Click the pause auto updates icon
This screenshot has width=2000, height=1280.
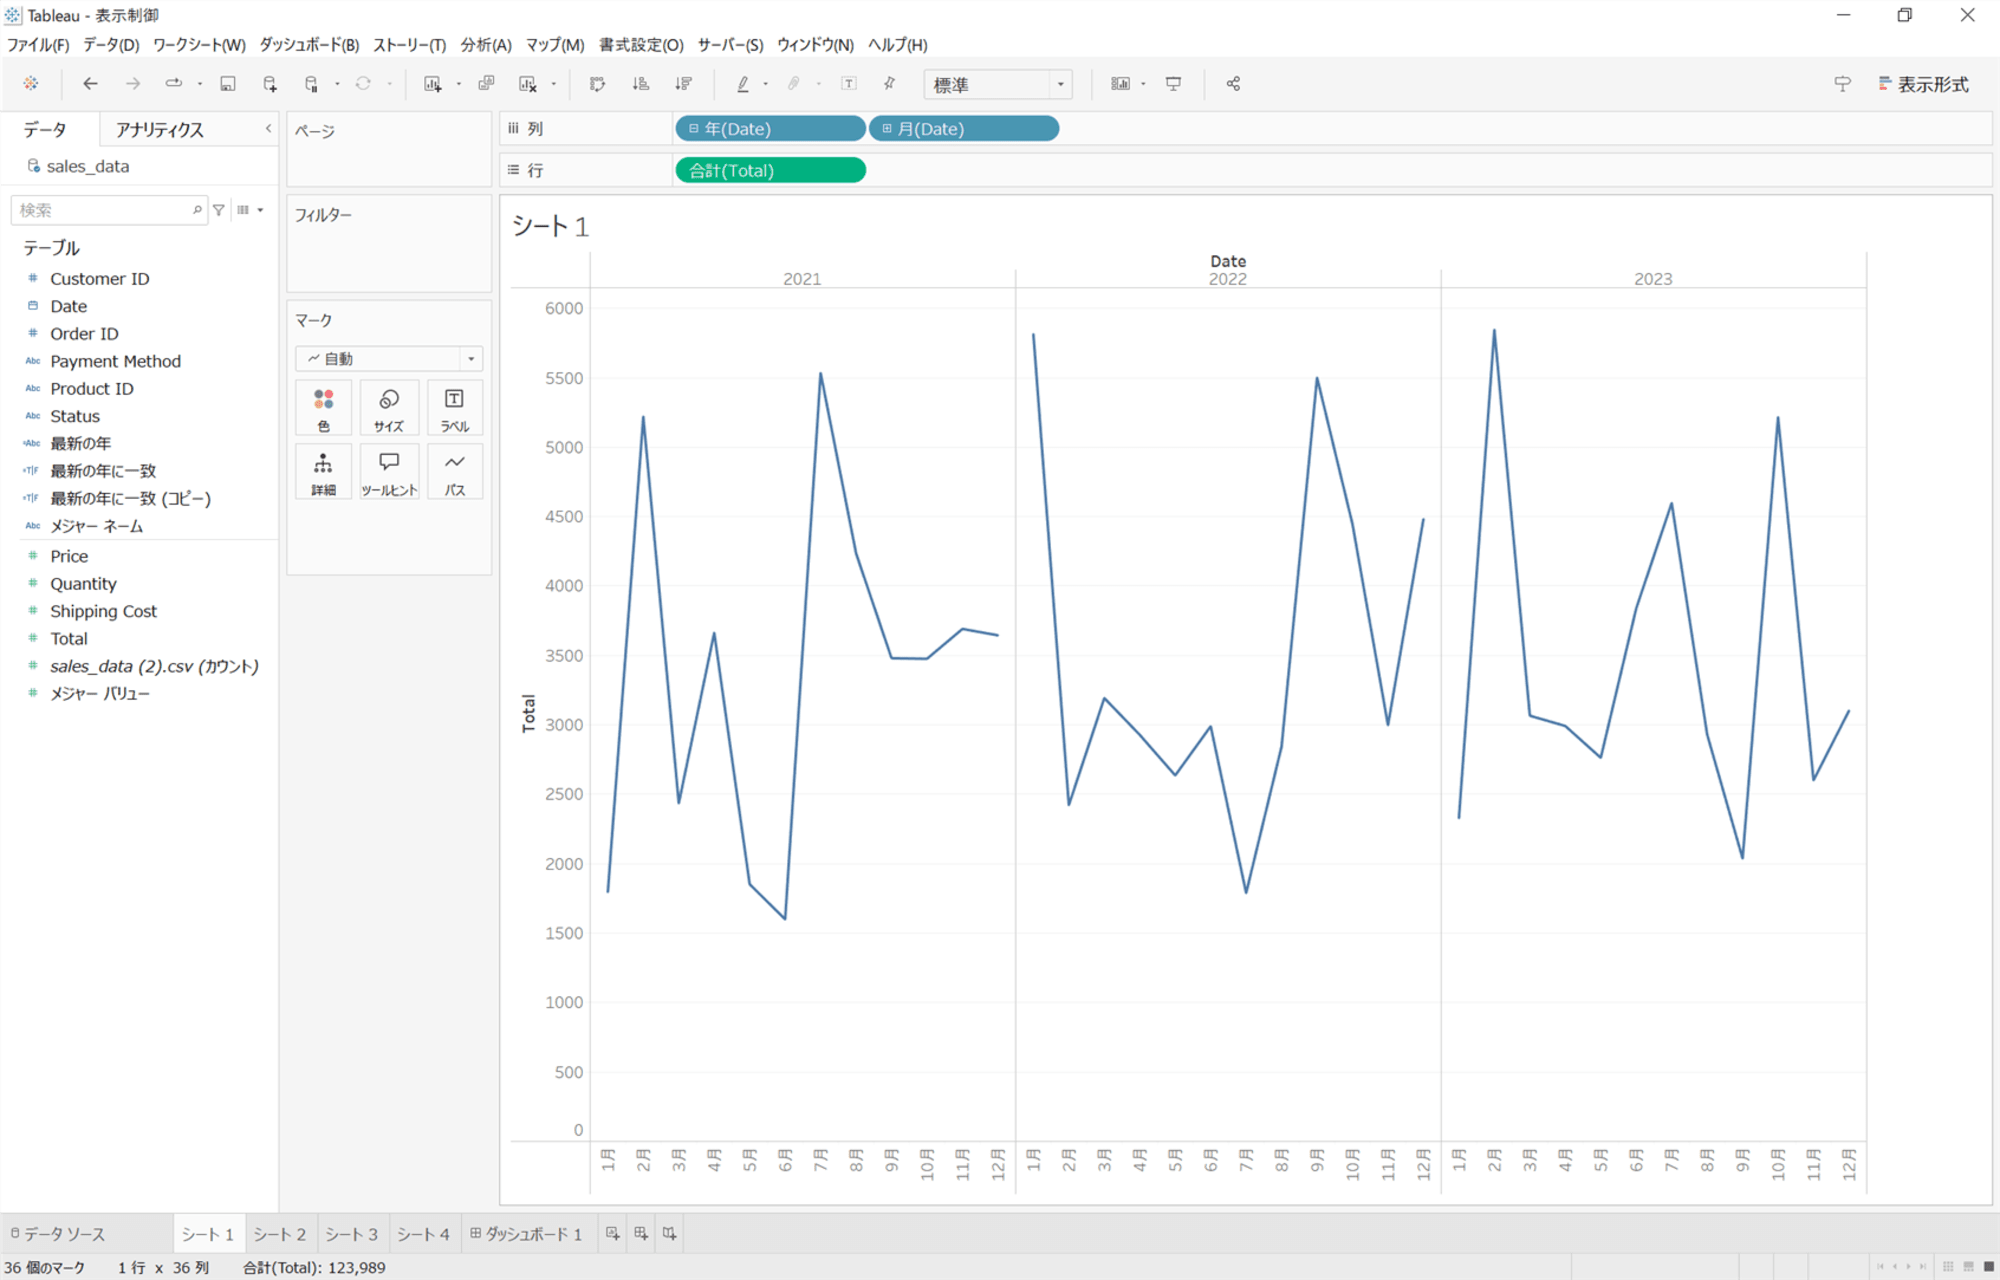(x=312, y=84)
